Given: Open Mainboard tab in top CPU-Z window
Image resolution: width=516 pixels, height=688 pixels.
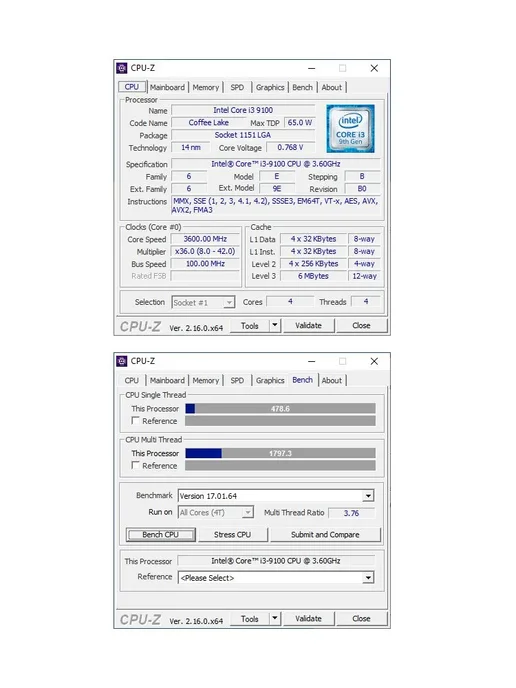Looking at the screenshot, I should [167, 87].
